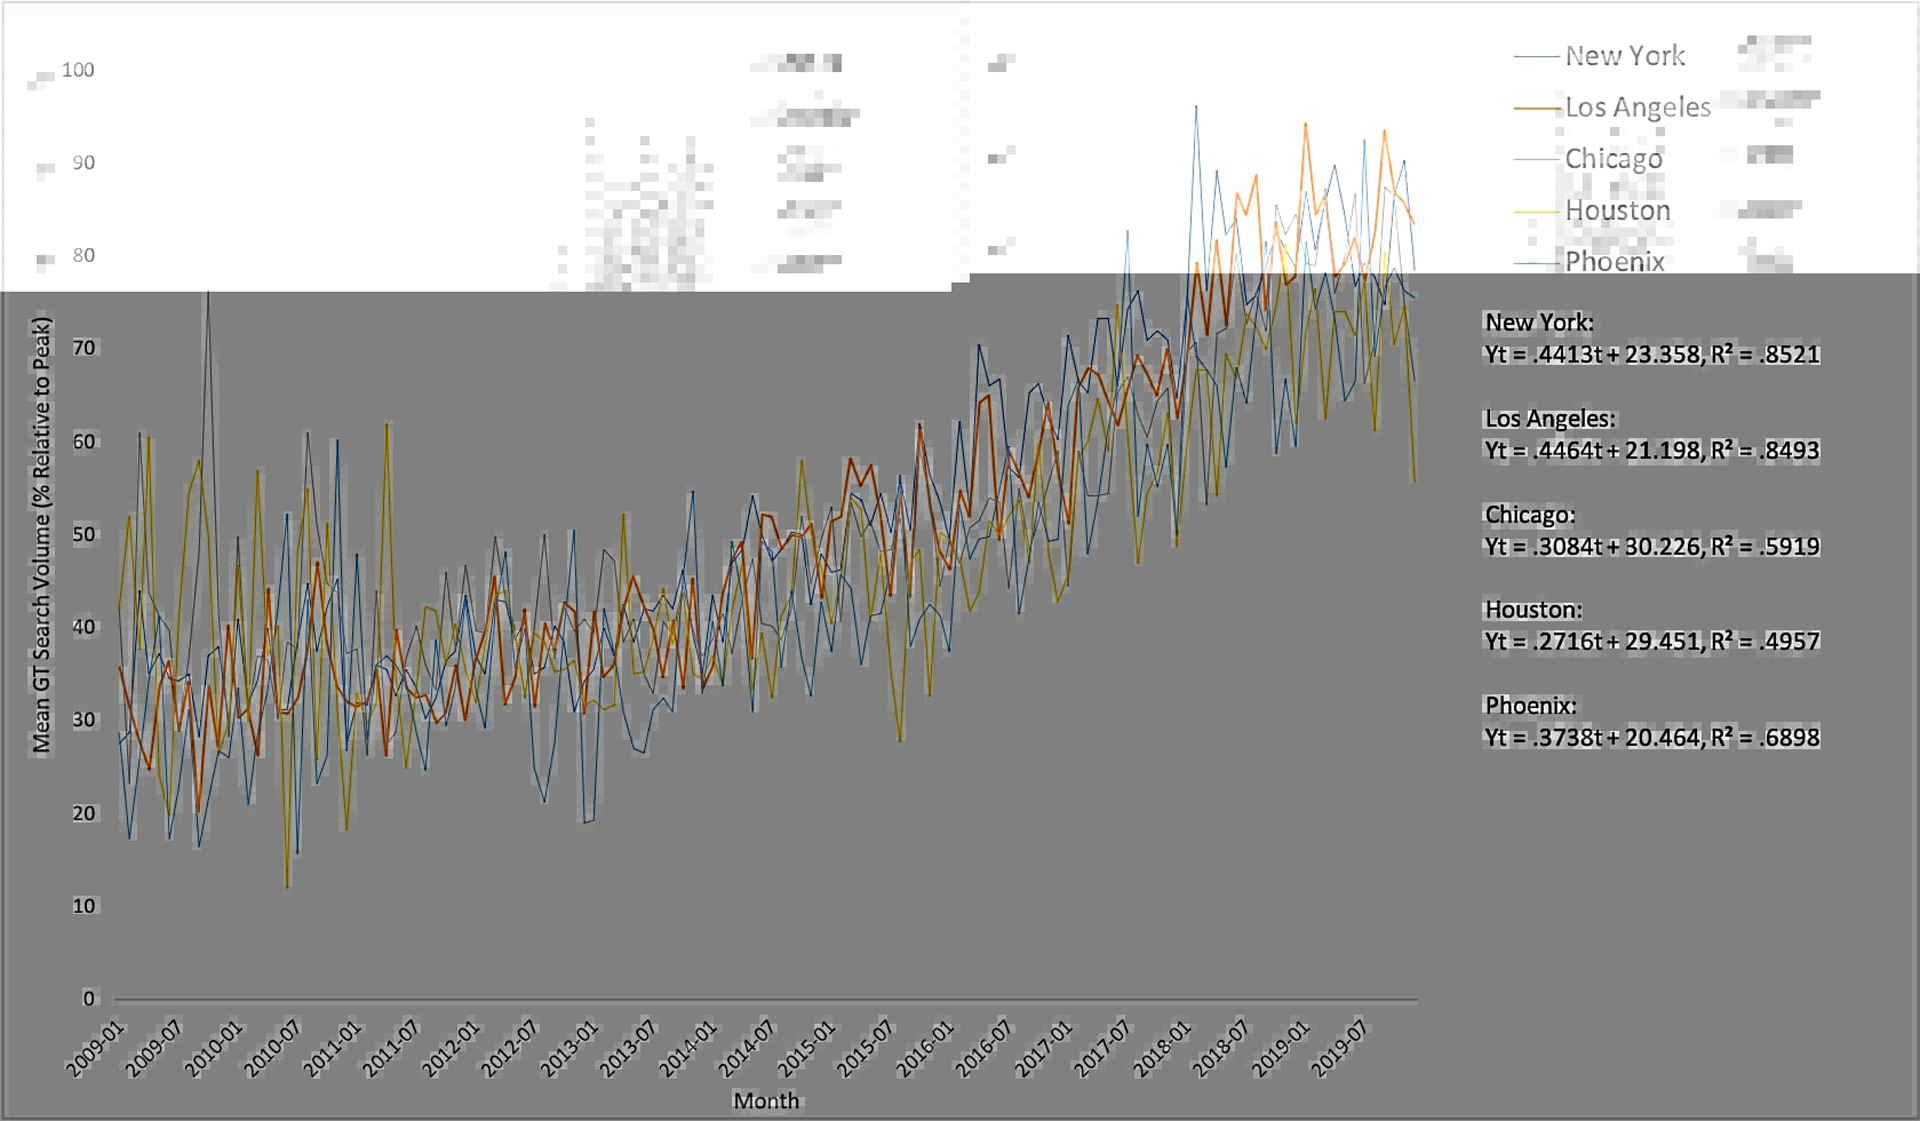The width and height of the screenshot is (1920, 1121).
Task: Click the x-axis label 2012-01
Action: [450, 1048]
